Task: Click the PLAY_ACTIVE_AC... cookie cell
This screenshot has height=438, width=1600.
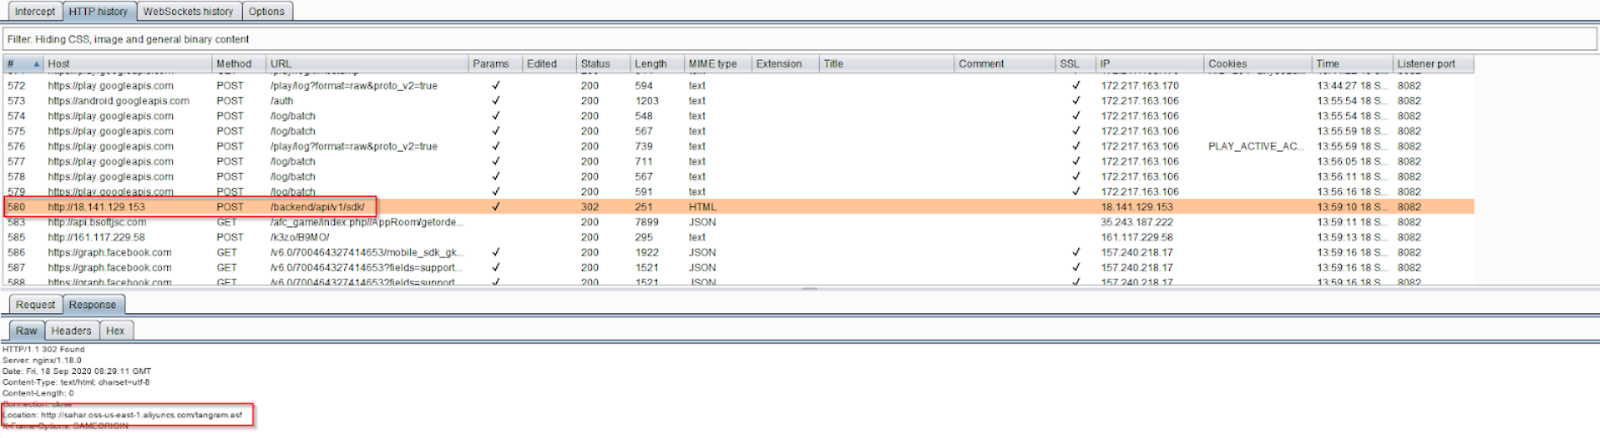Action: tap(1255, 146)
